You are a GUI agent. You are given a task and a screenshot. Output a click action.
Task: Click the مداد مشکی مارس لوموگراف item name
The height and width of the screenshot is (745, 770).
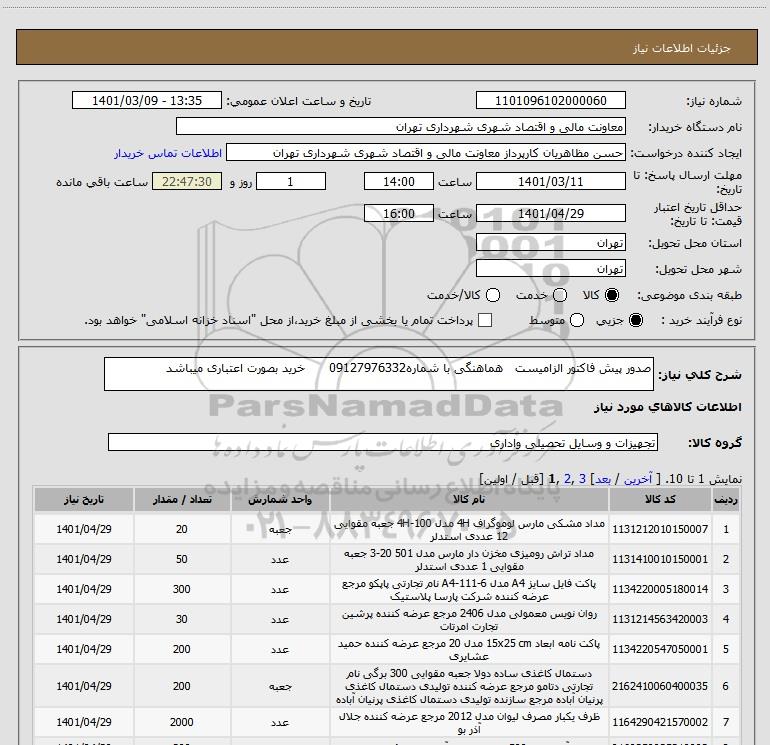pyautogui.click(x=469, y=529)
